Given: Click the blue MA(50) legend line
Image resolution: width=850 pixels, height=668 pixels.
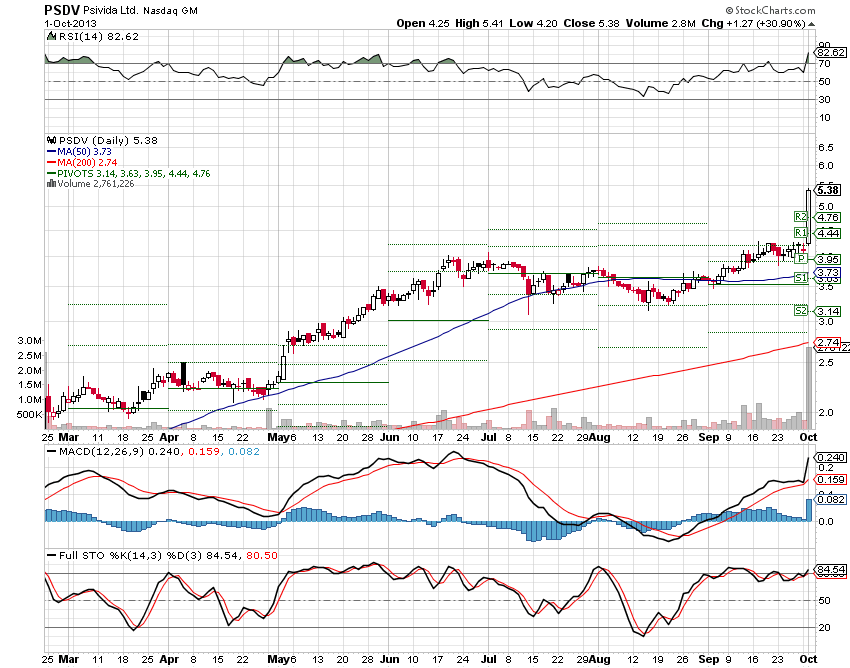Looking at the screenshot, I should [51, 152].
